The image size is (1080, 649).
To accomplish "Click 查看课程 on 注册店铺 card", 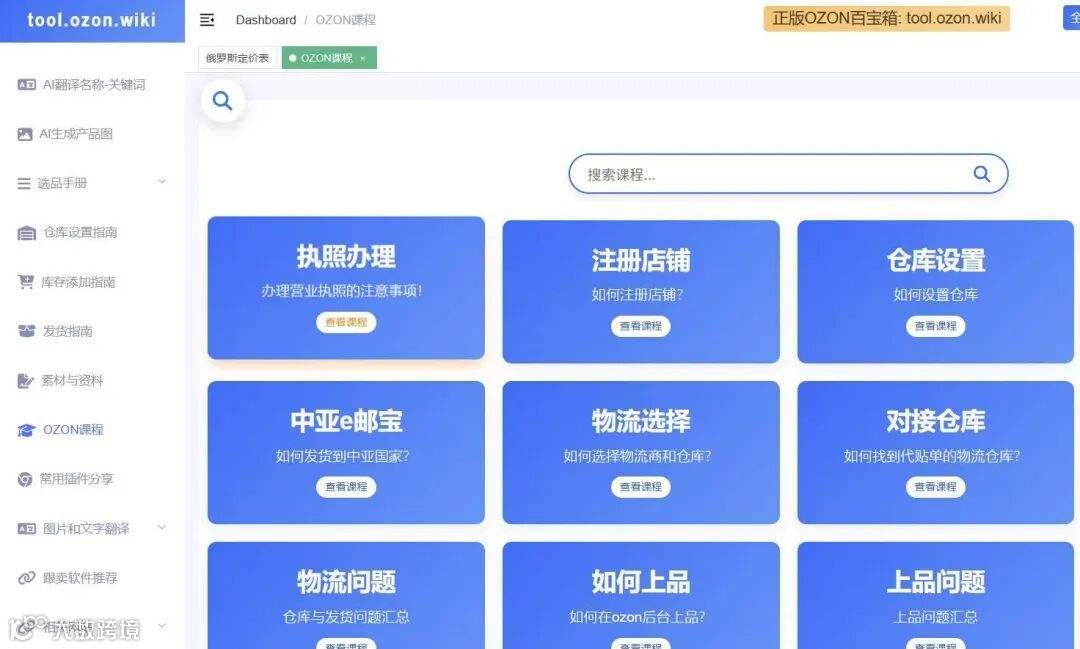I will 641,326.
